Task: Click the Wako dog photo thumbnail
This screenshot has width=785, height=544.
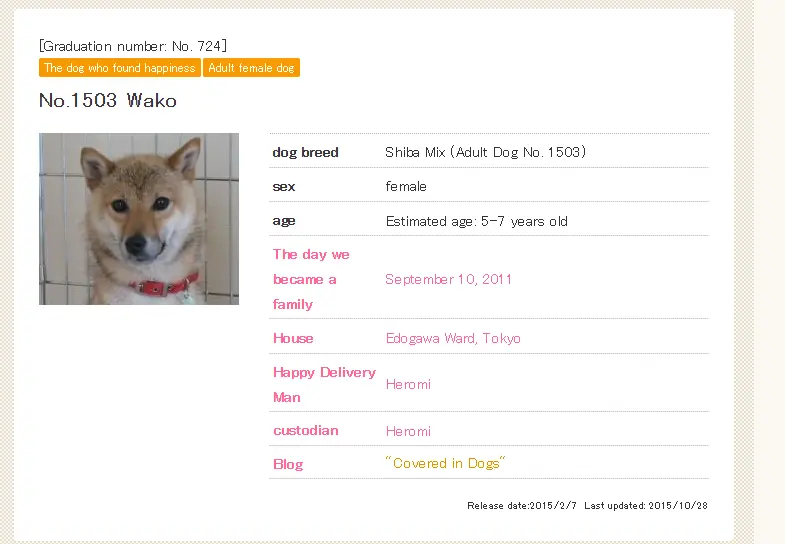Action: coord(139,219)
